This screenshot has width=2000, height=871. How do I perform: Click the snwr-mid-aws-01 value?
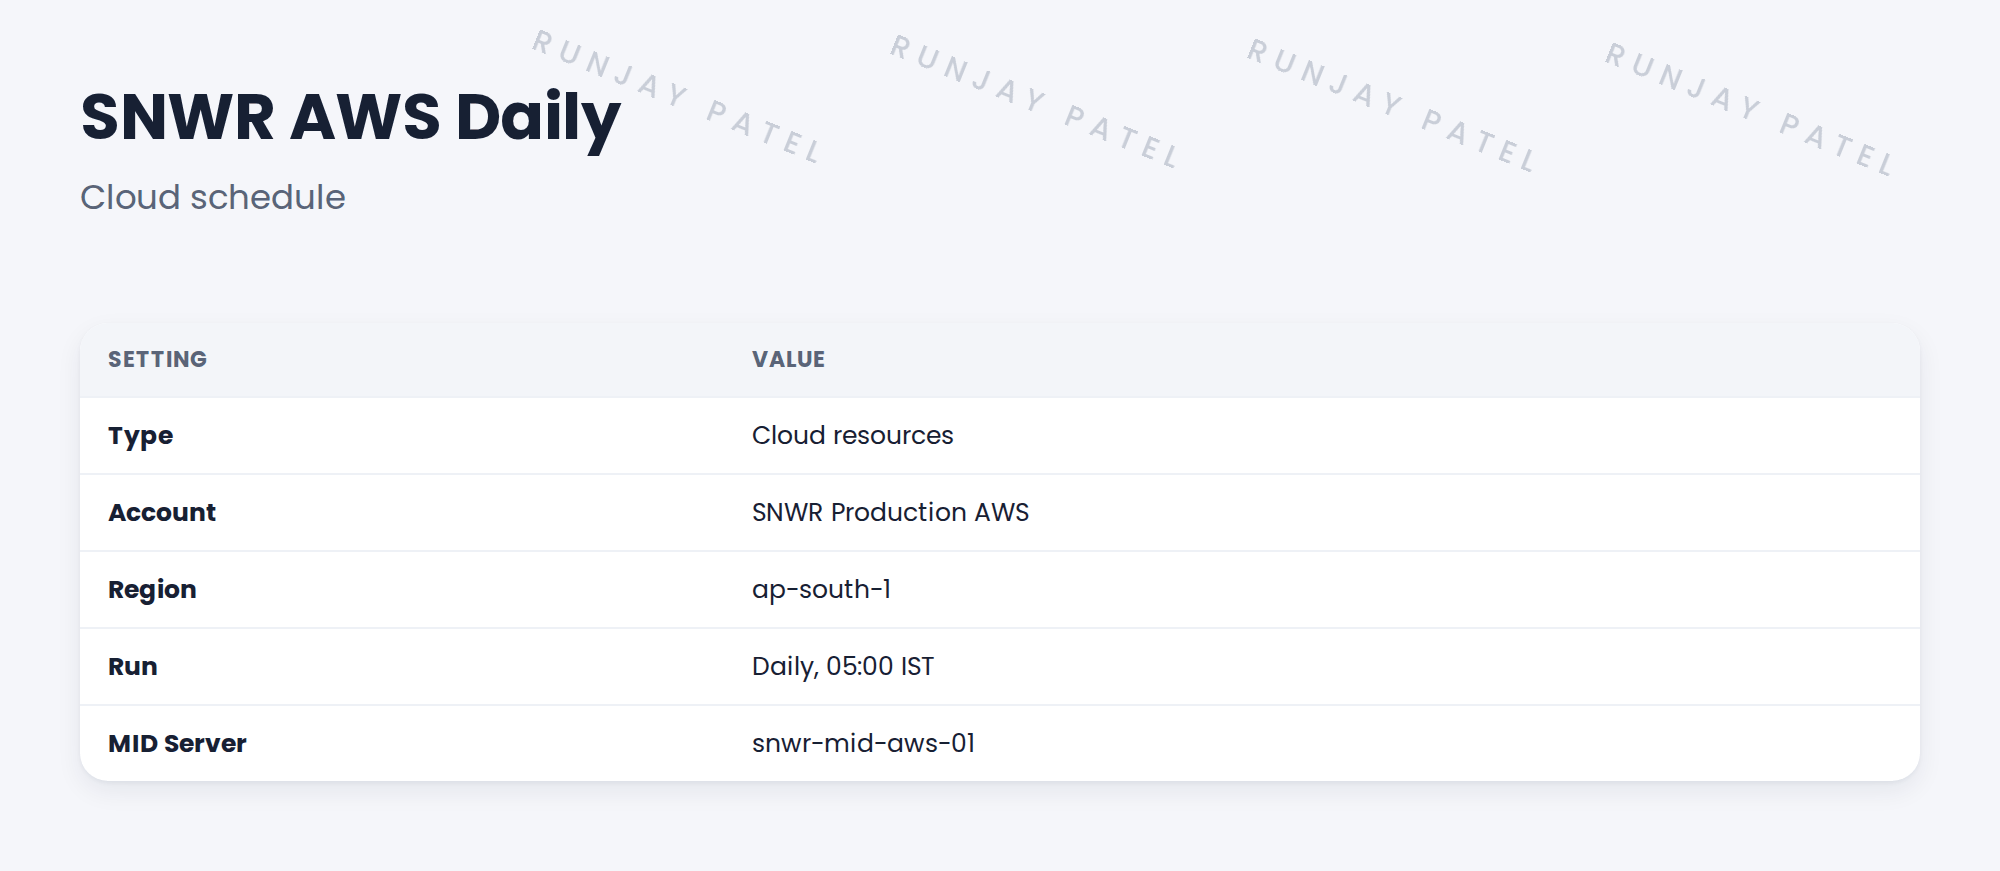863,743
